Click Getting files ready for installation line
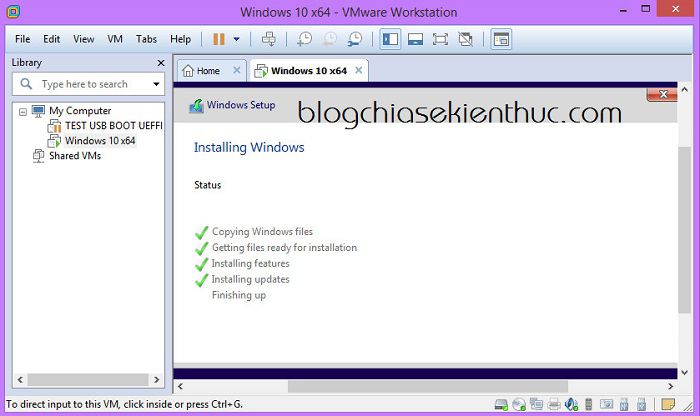The image size is (700, 416). pyautogui.click(x=284, y=247)
